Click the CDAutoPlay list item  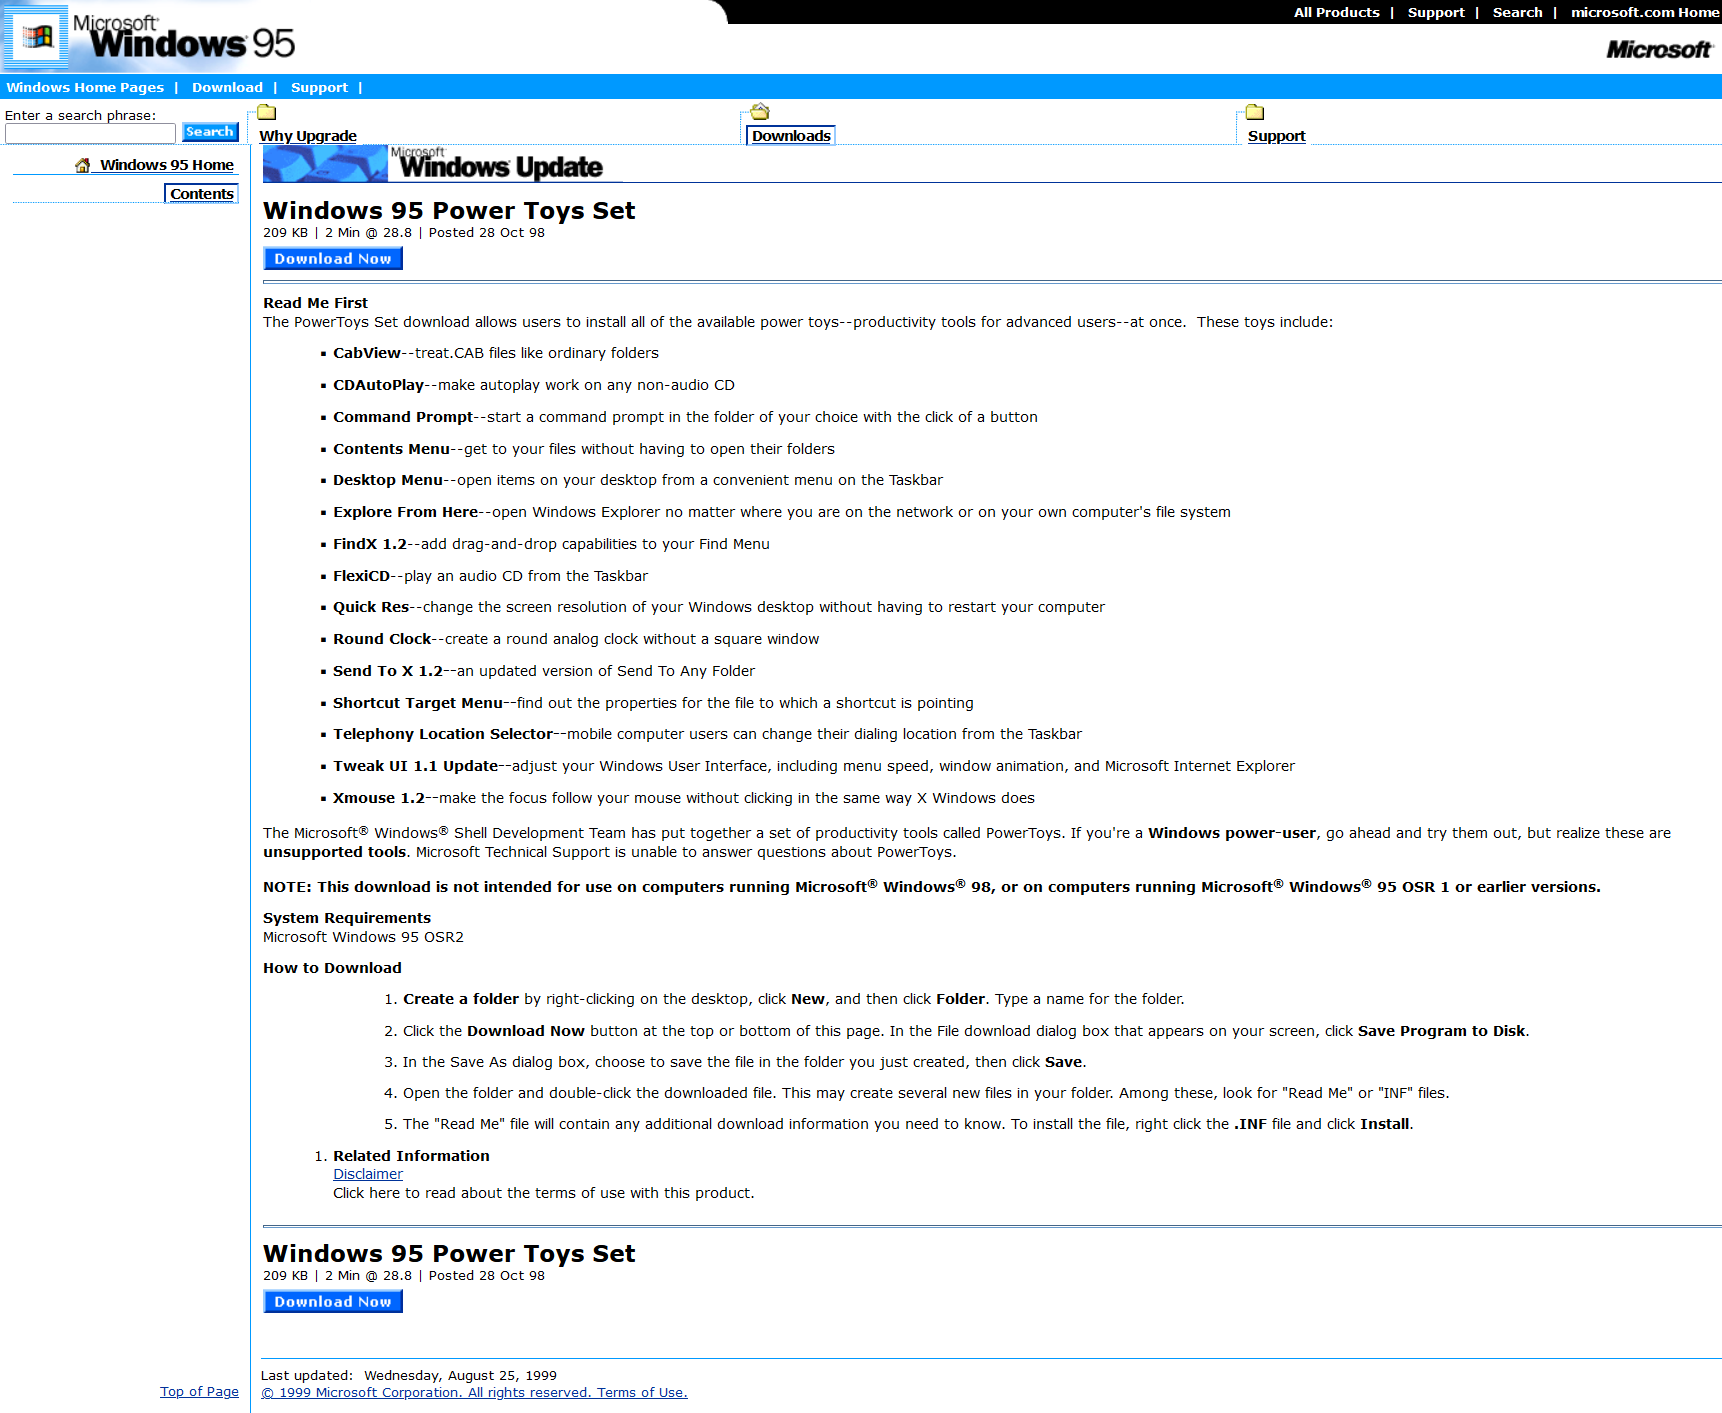(x=534, y=385)
